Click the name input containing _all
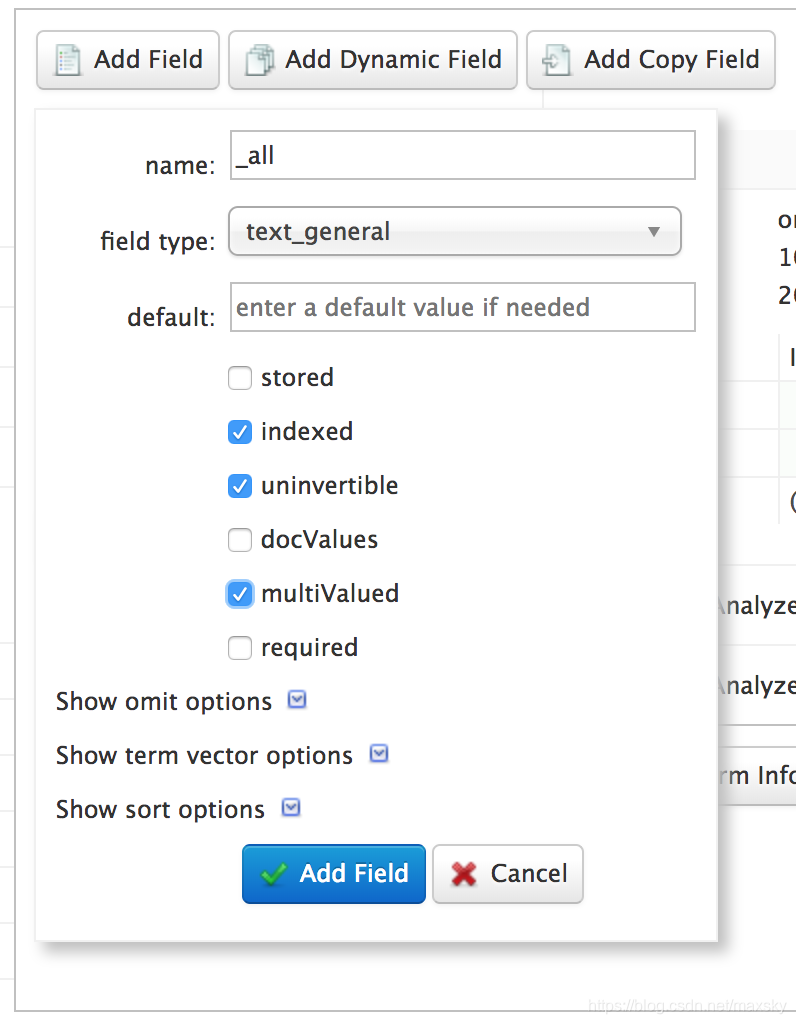 [x=463, y=155]
